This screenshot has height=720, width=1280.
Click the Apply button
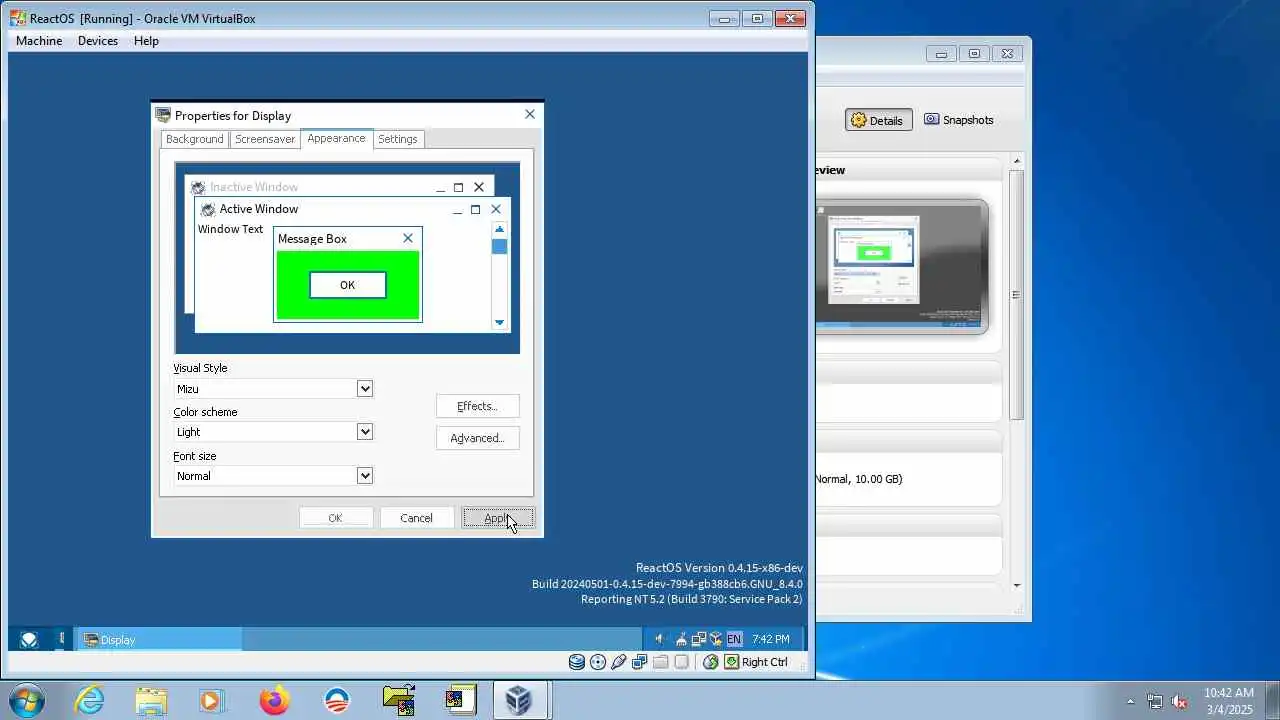[498, 518]
